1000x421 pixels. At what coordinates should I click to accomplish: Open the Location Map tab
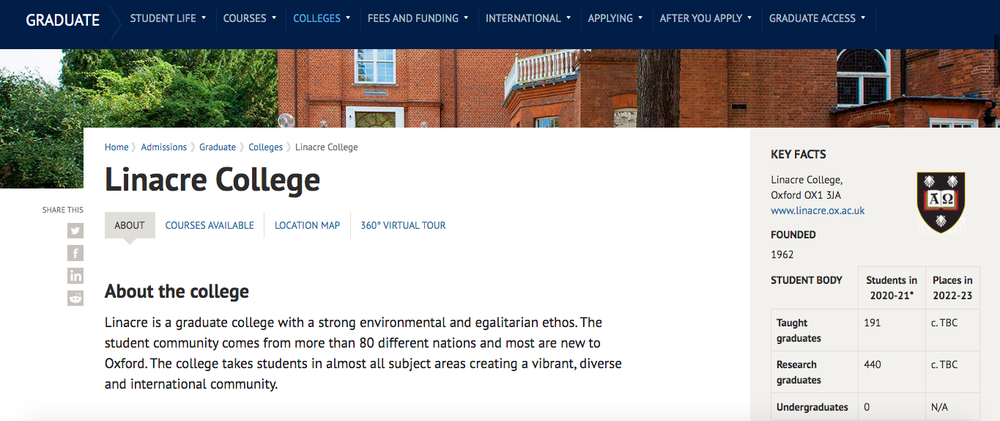point(307,225)
